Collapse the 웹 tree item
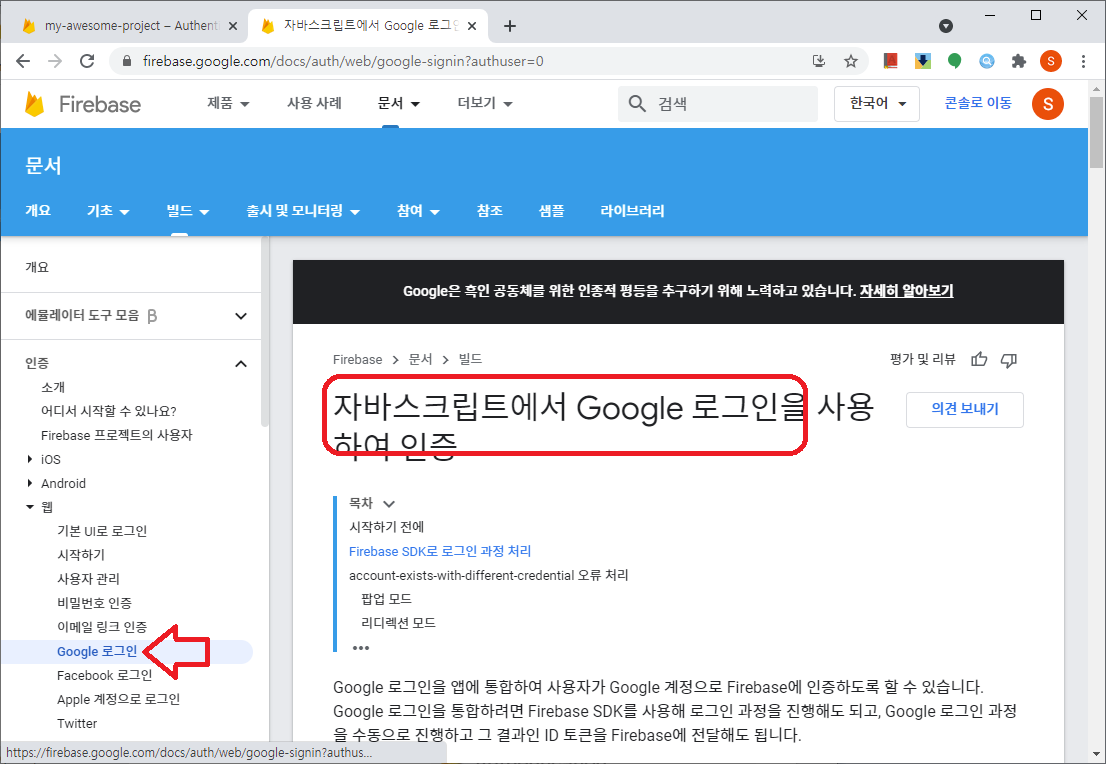 (x=30, y=507)
